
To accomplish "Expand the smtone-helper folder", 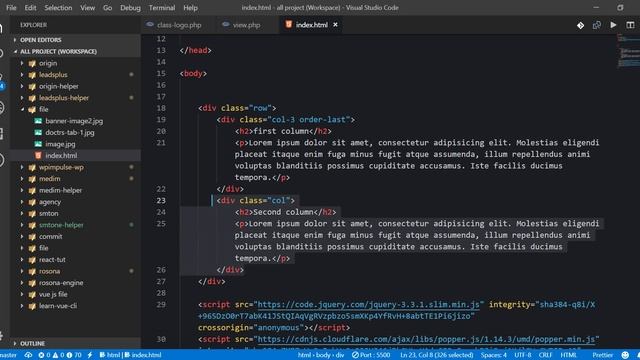I will pos(61,225).
